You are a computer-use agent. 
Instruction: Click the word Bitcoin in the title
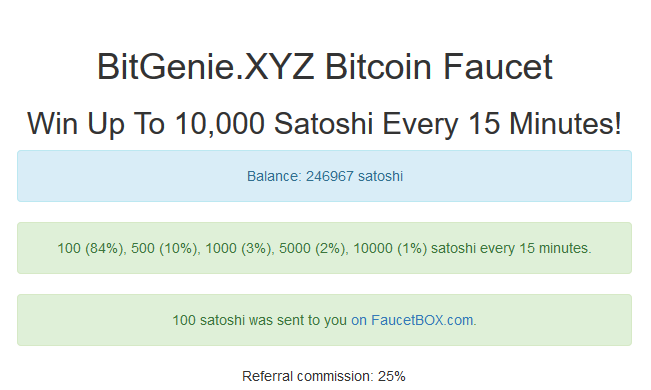[378, 66]
